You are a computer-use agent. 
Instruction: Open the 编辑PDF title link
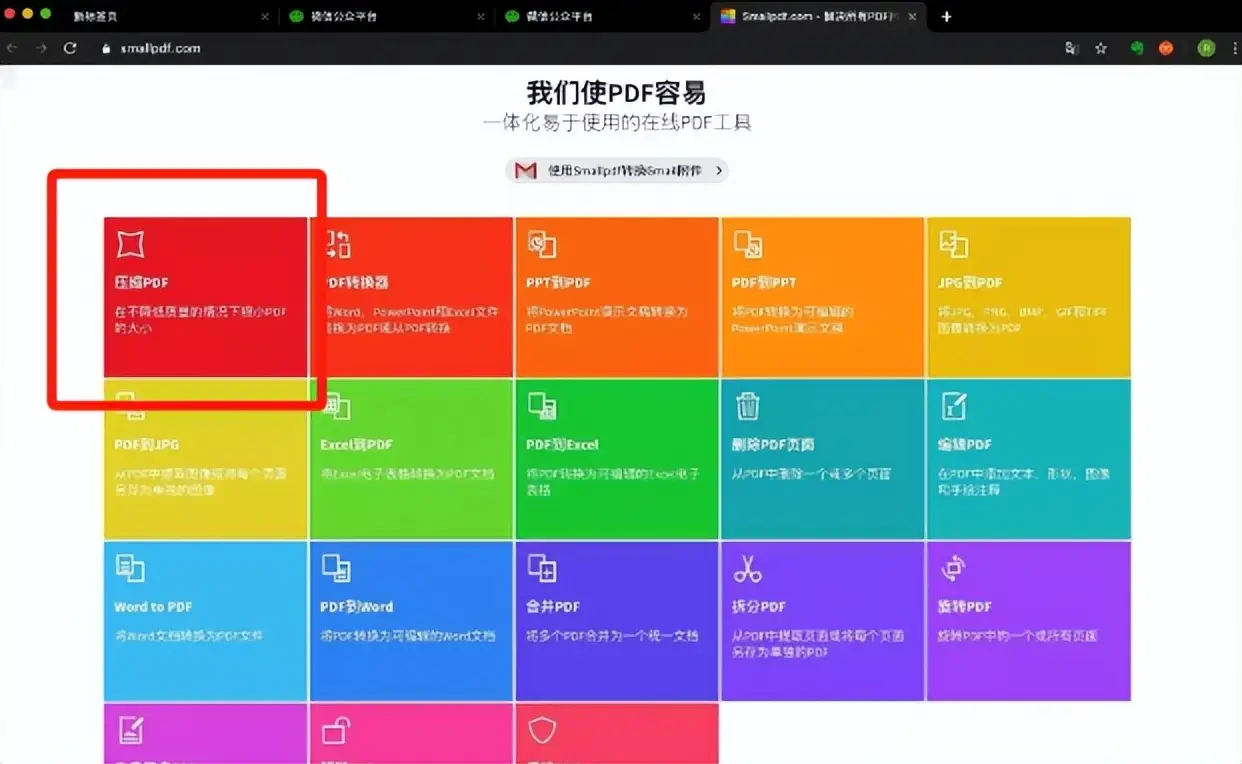[965, 445]
